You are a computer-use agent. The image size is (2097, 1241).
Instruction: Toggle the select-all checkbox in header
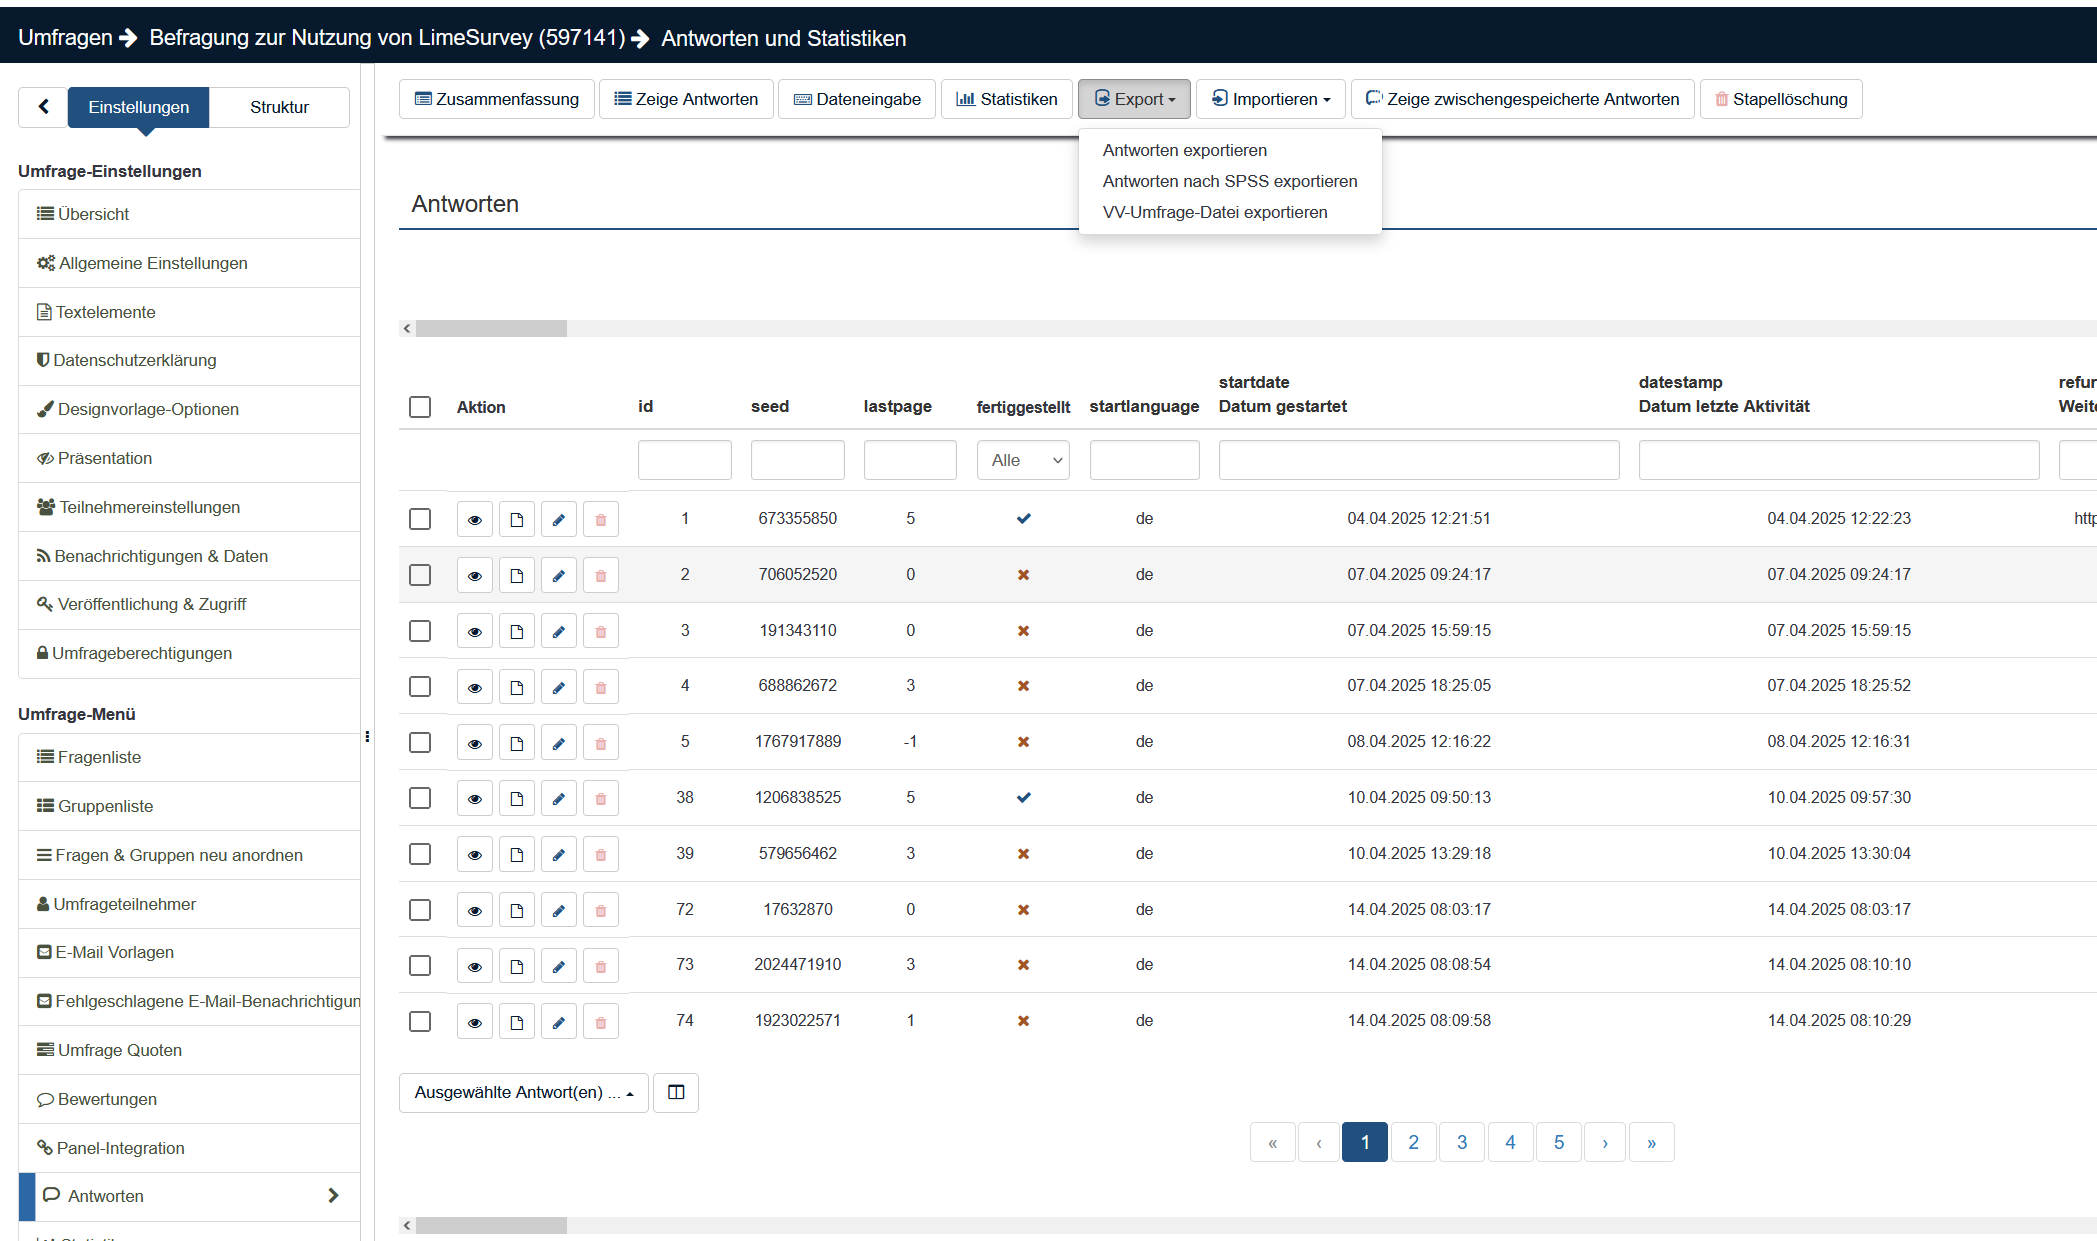click(420, 407)
